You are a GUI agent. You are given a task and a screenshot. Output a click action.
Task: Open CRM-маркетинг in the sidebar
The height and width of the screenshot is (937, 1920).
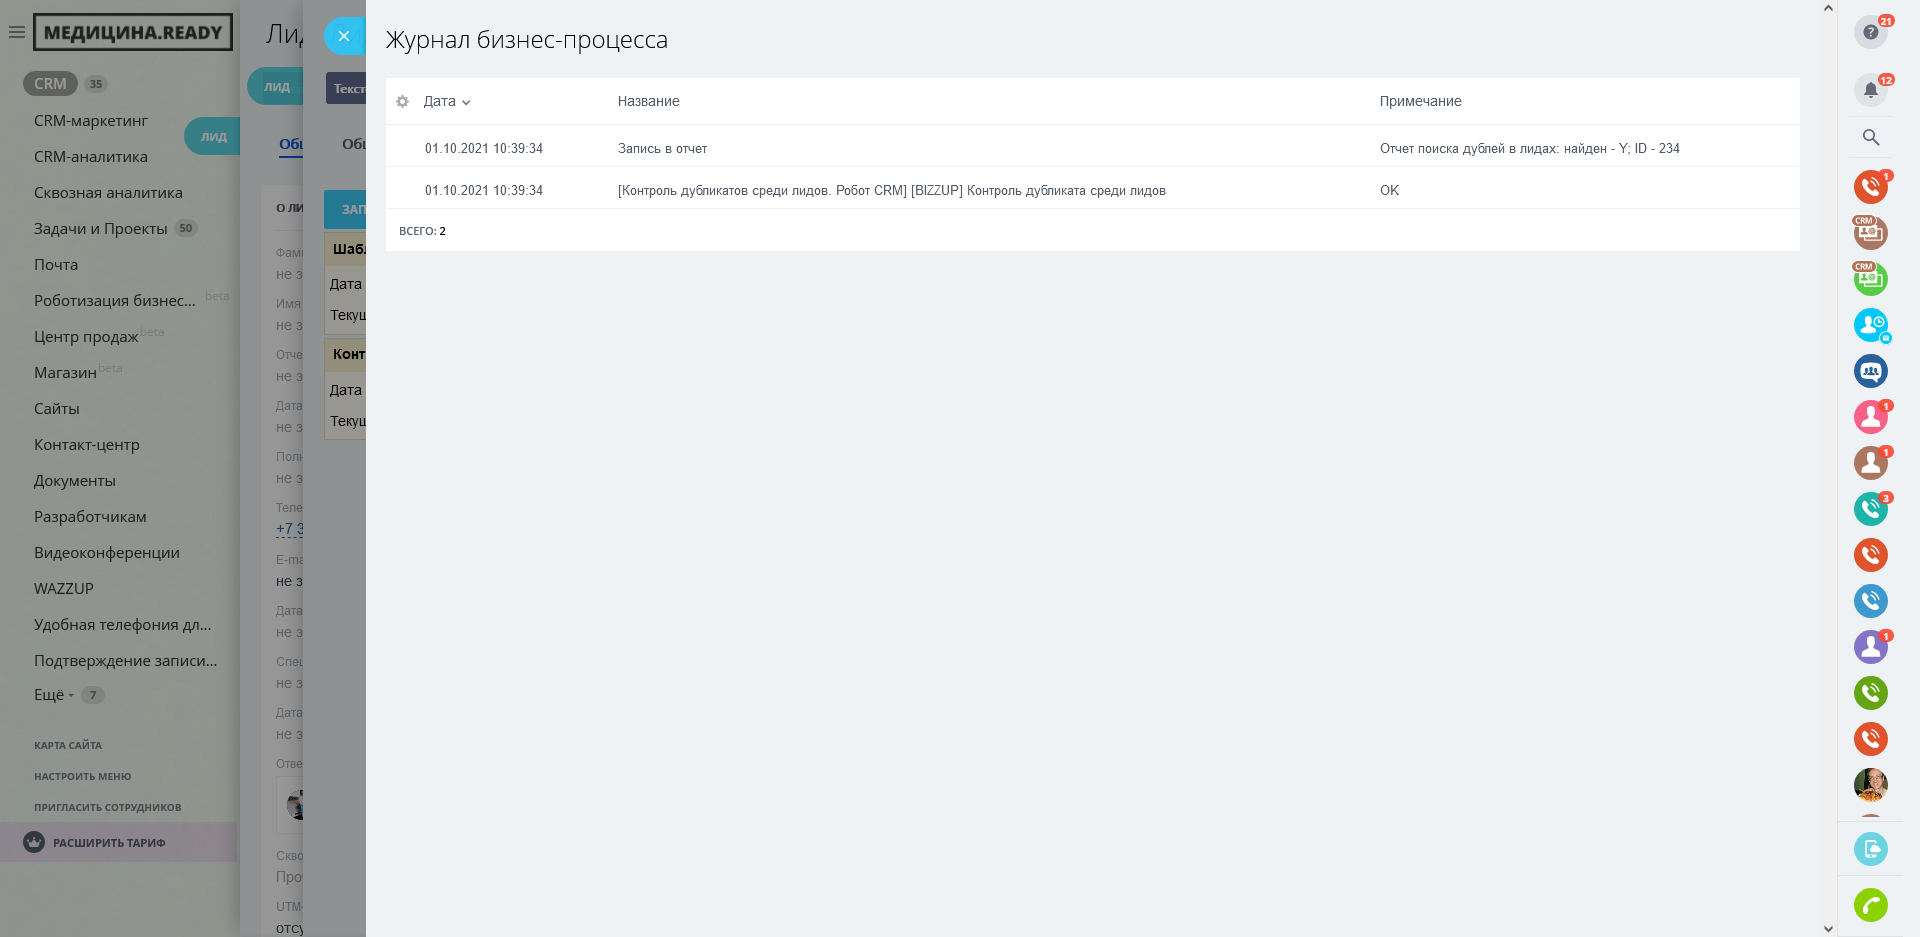pos(91,121)
